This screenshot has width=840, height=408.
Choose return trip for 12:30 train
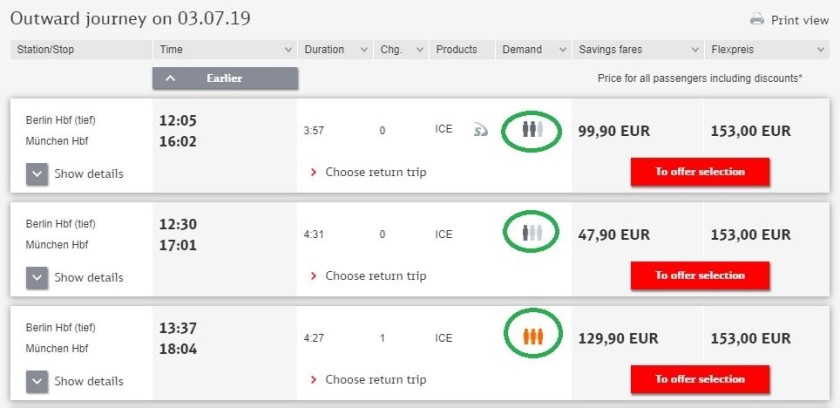375,276
